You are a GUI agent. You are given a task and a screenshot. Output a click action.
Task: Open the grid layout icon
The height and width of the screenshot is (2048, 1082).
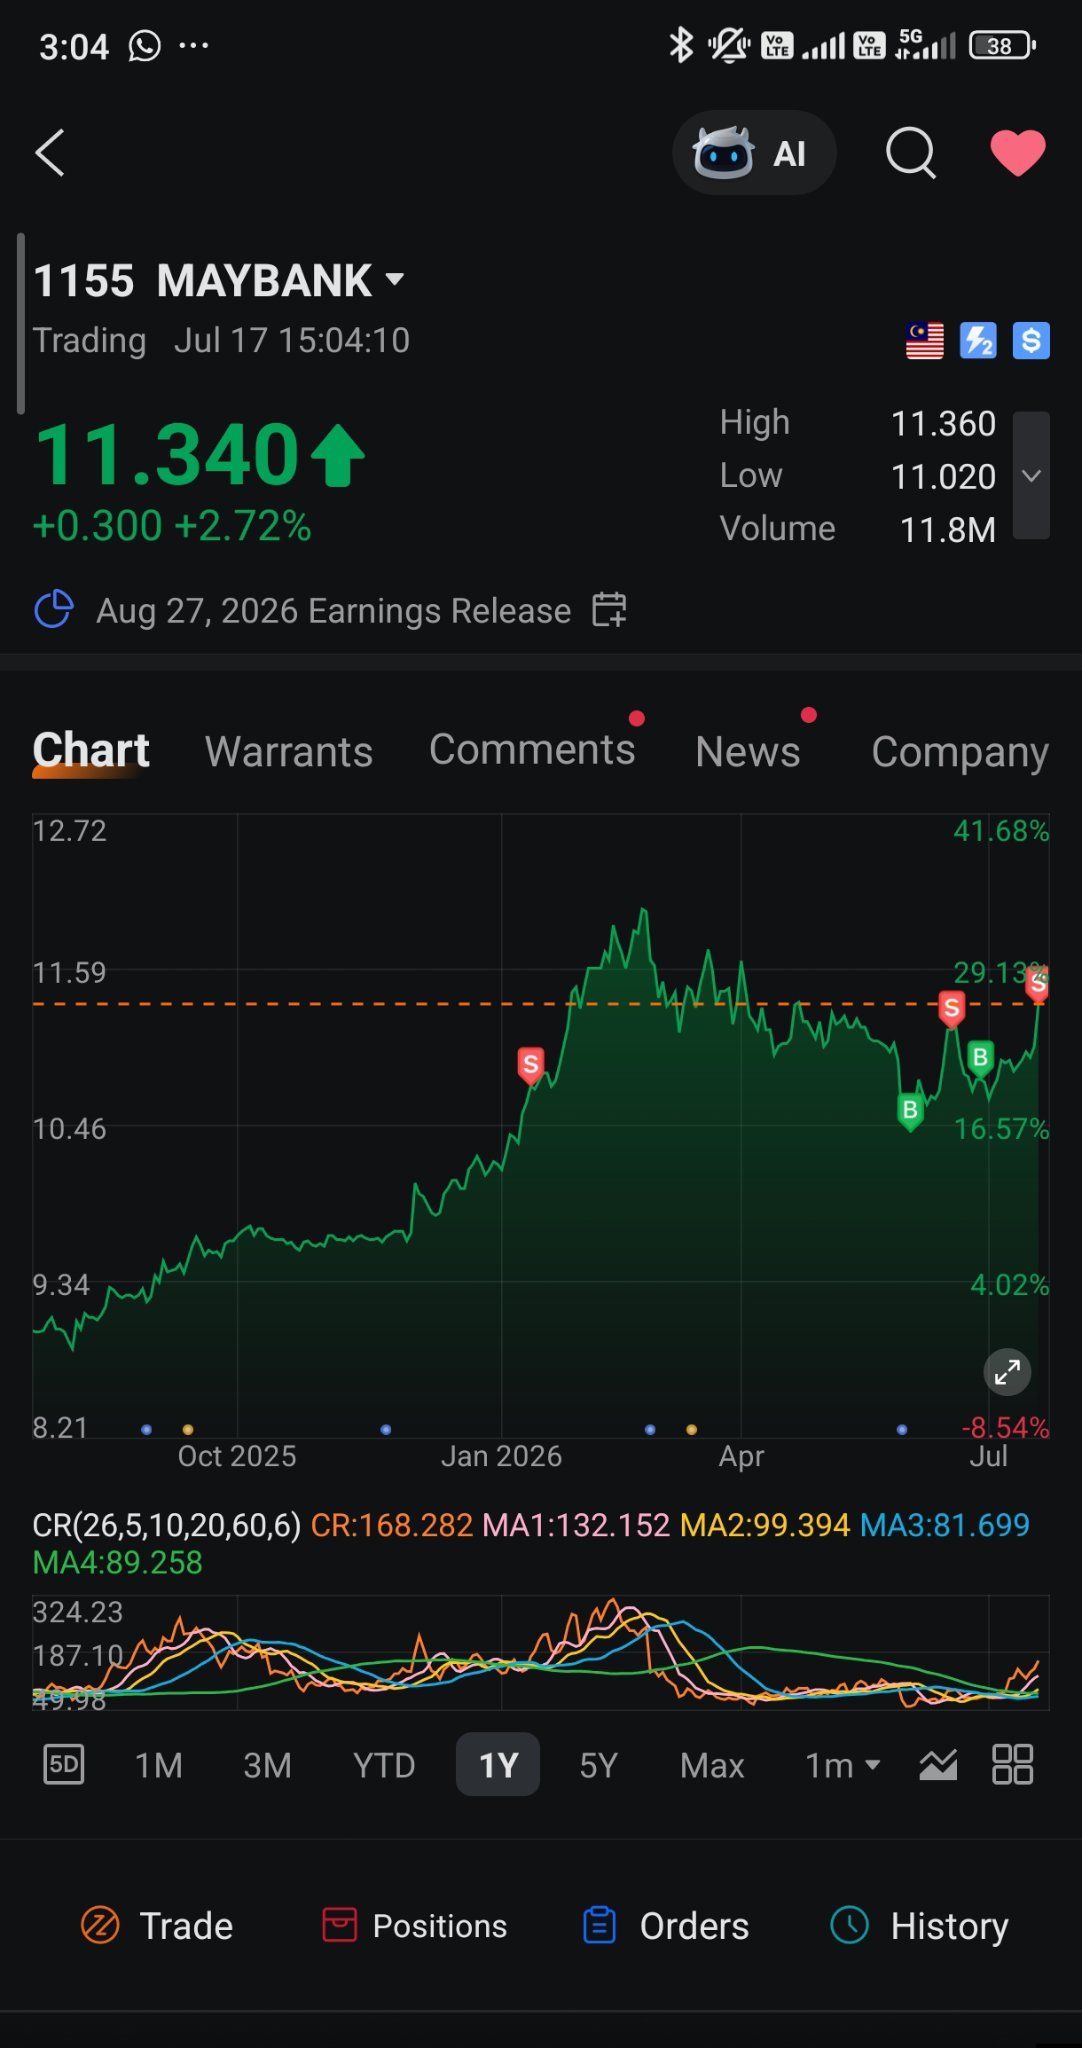1012,1765
